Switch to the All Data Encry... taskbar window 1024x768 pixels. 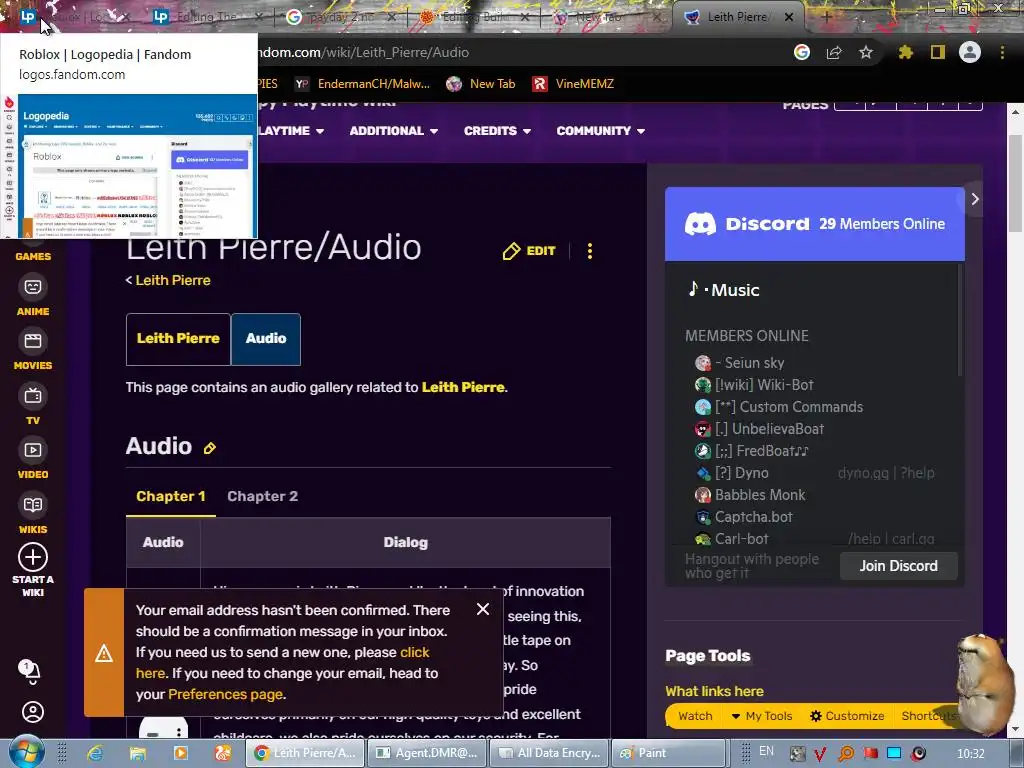(549, 753)
